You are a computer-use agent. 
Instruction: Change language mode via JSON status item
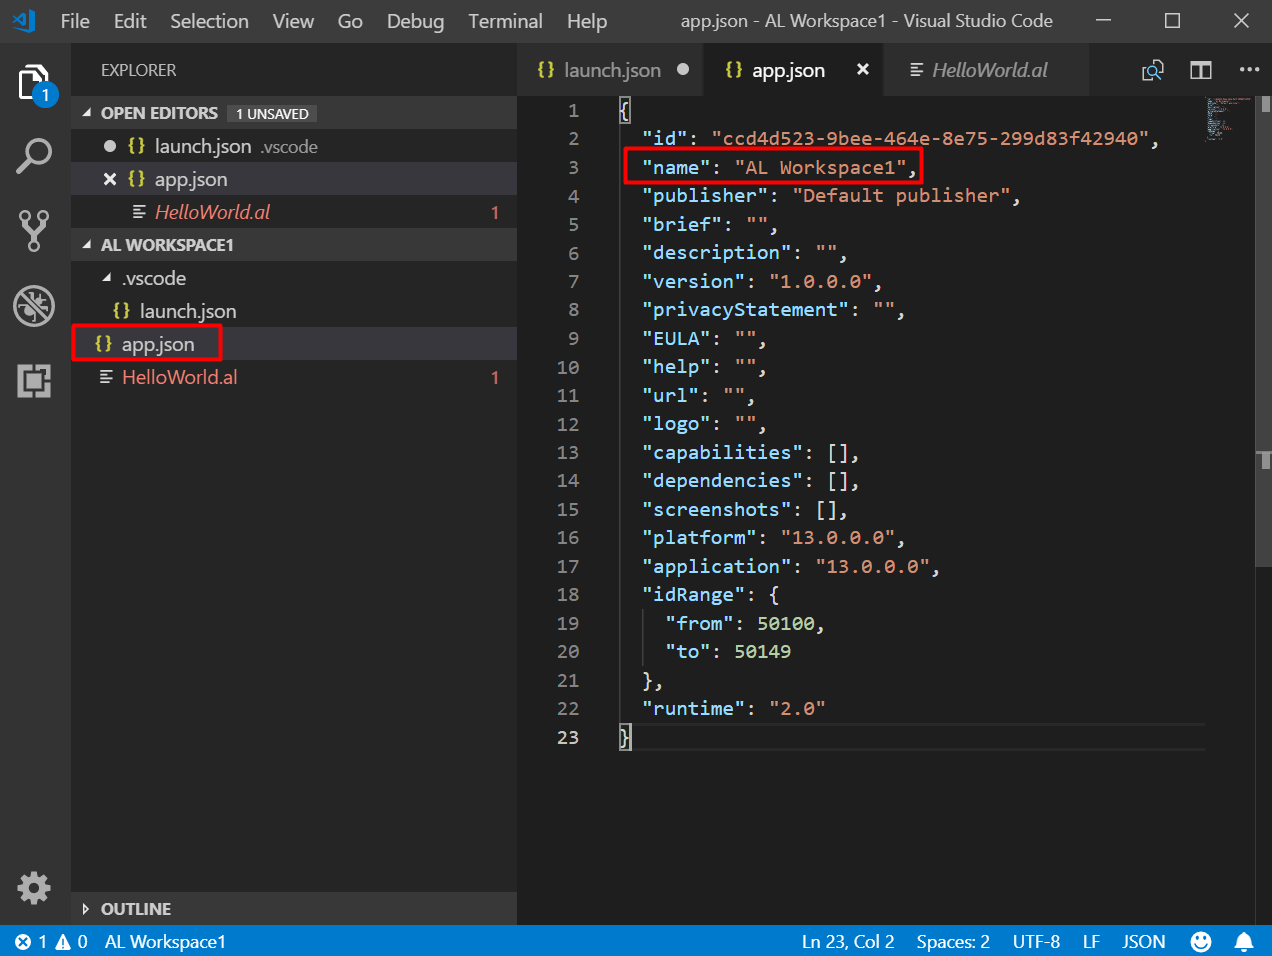coord(1143,941)
